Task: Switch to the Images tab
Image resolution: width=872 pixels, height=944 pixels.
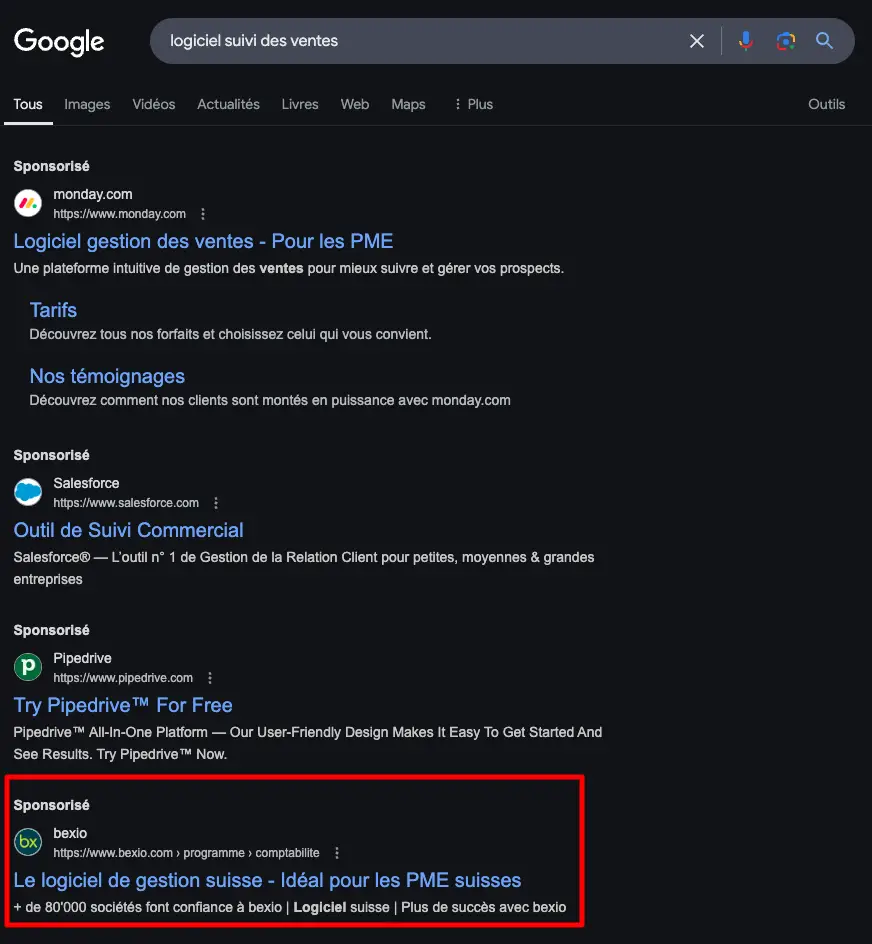Action: [x=87, y=104]
